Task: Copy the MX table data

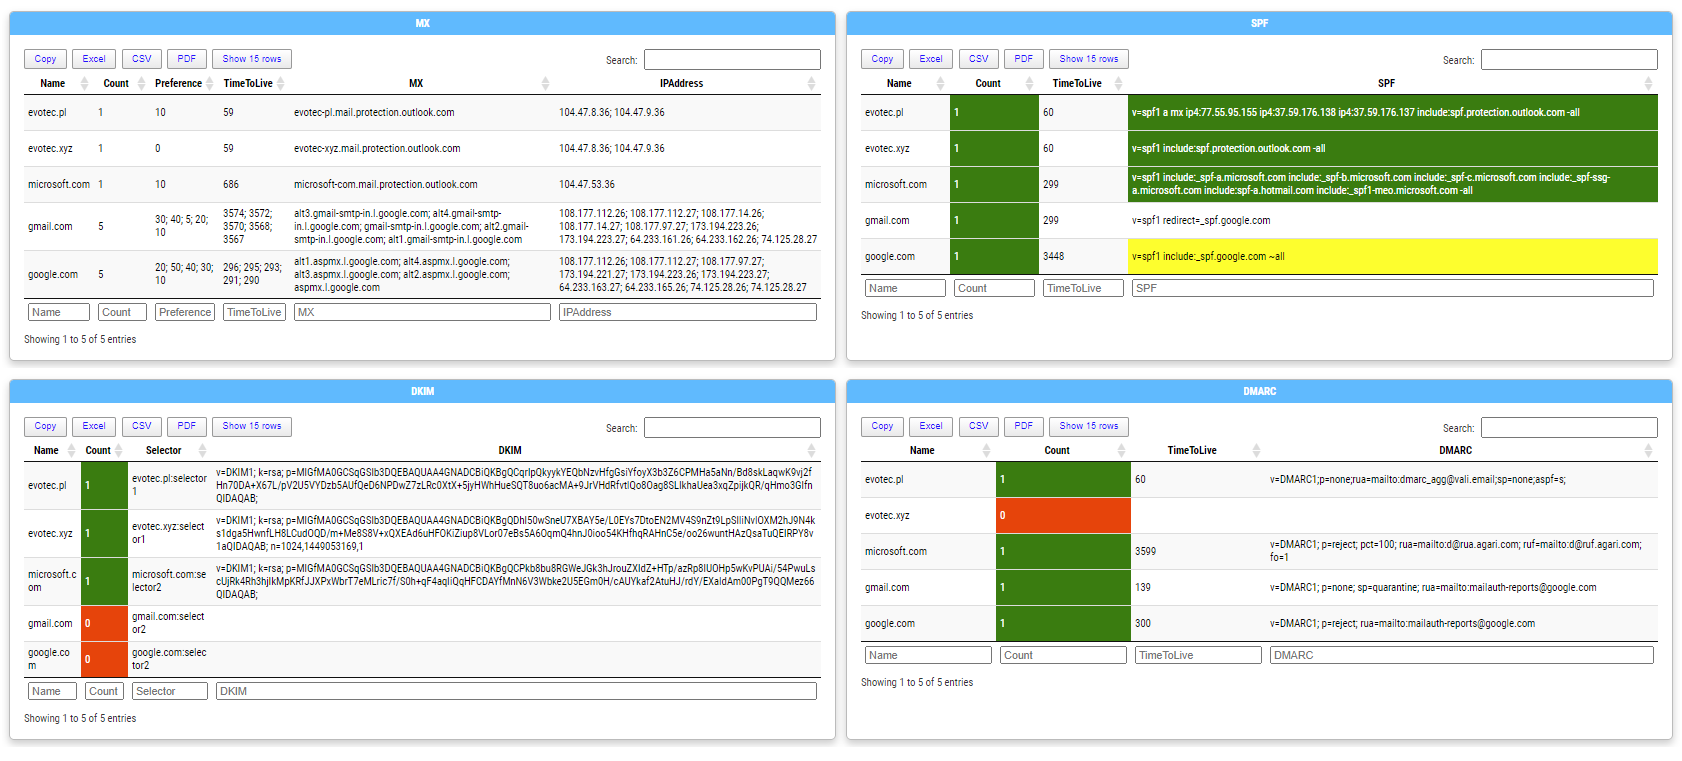Action: [x=45, y=59]
